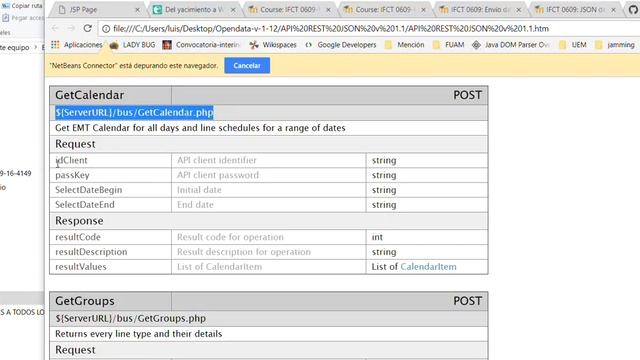Click the Cancelar debugging button
The width and height of the screenshot is (640, 360).
point(247,66)
